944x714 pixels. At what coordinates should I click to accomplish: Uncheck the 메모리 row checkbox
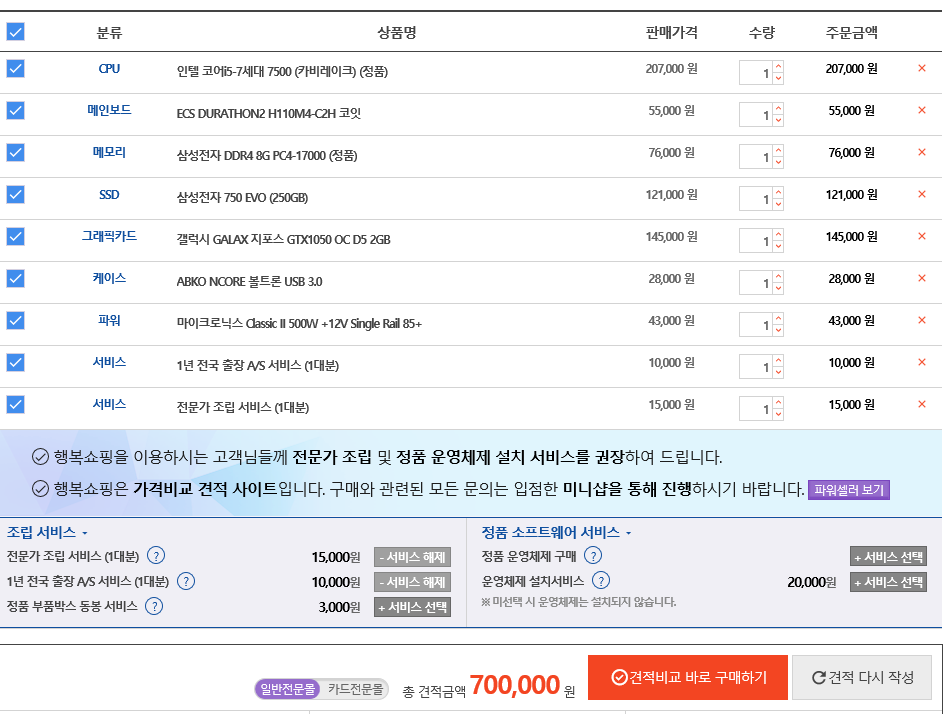click(x=16, y=153)
